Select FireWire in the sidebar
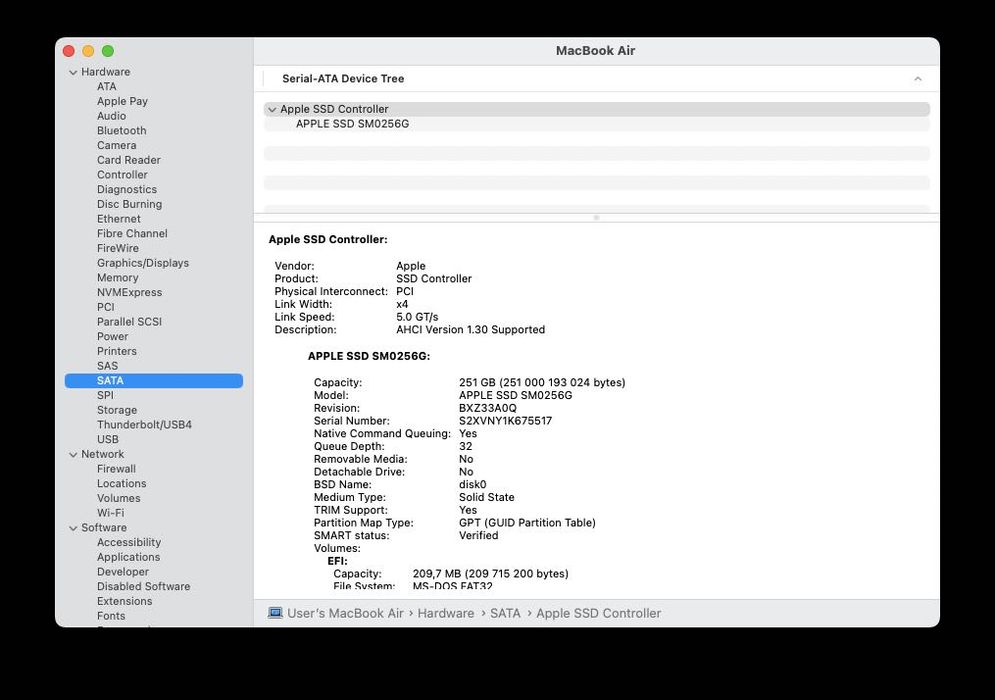This screenshot has height=700, width=995. coord(117,248)
